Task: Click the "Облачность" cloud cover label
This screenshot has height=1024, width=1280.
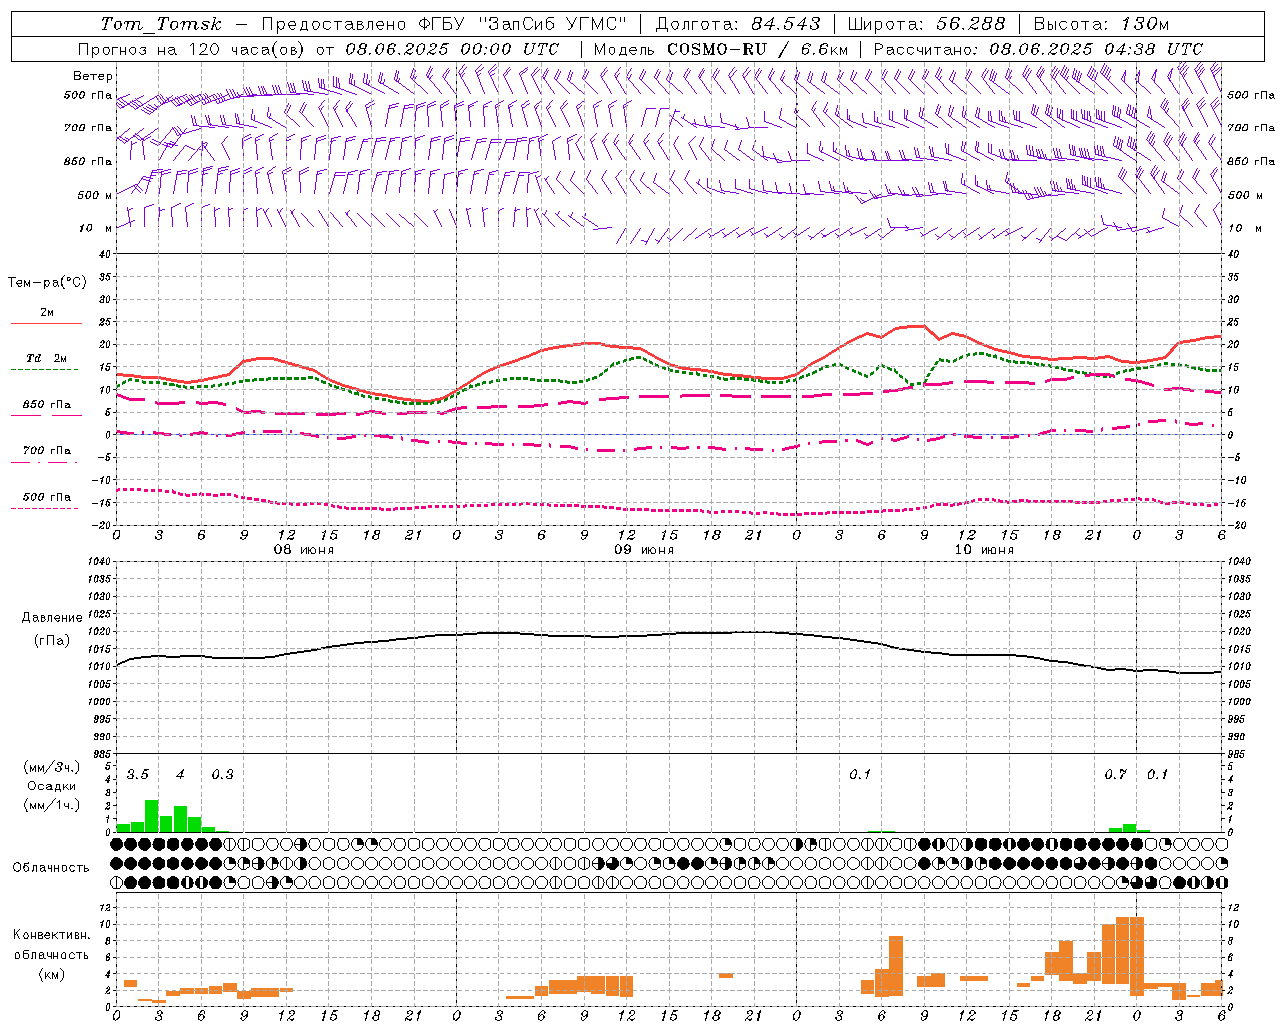Action: pyautogui.click(x=51, y=867)
